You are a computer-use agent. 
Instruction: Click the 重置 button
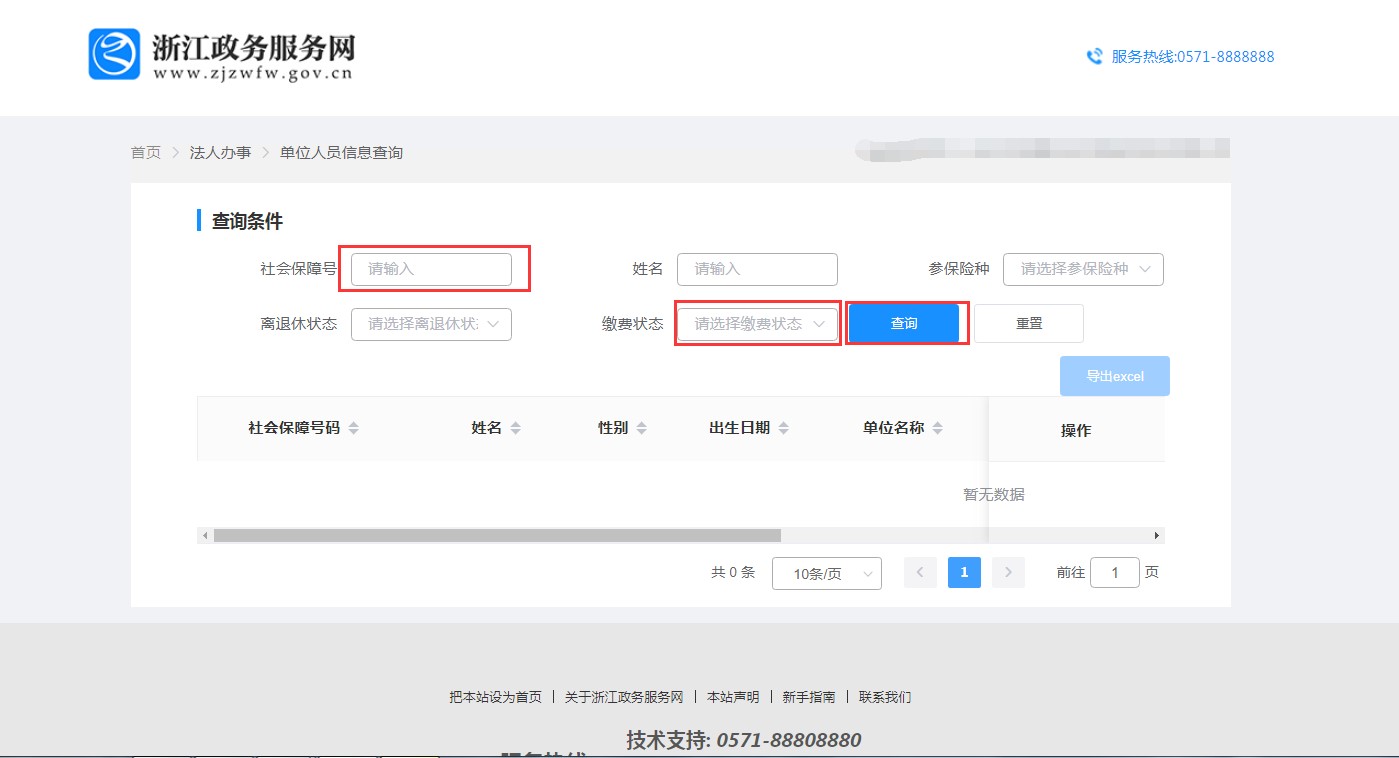tap(1029, 323)
